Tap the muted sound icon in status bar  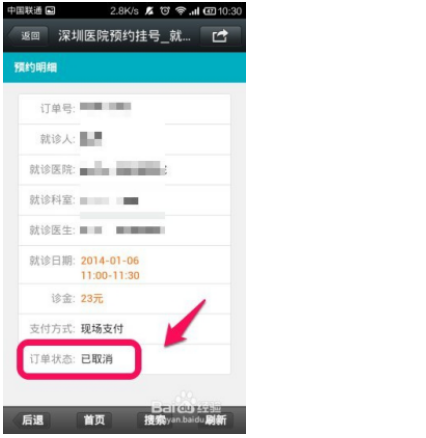pyautogui.click(x=149, y=11)
